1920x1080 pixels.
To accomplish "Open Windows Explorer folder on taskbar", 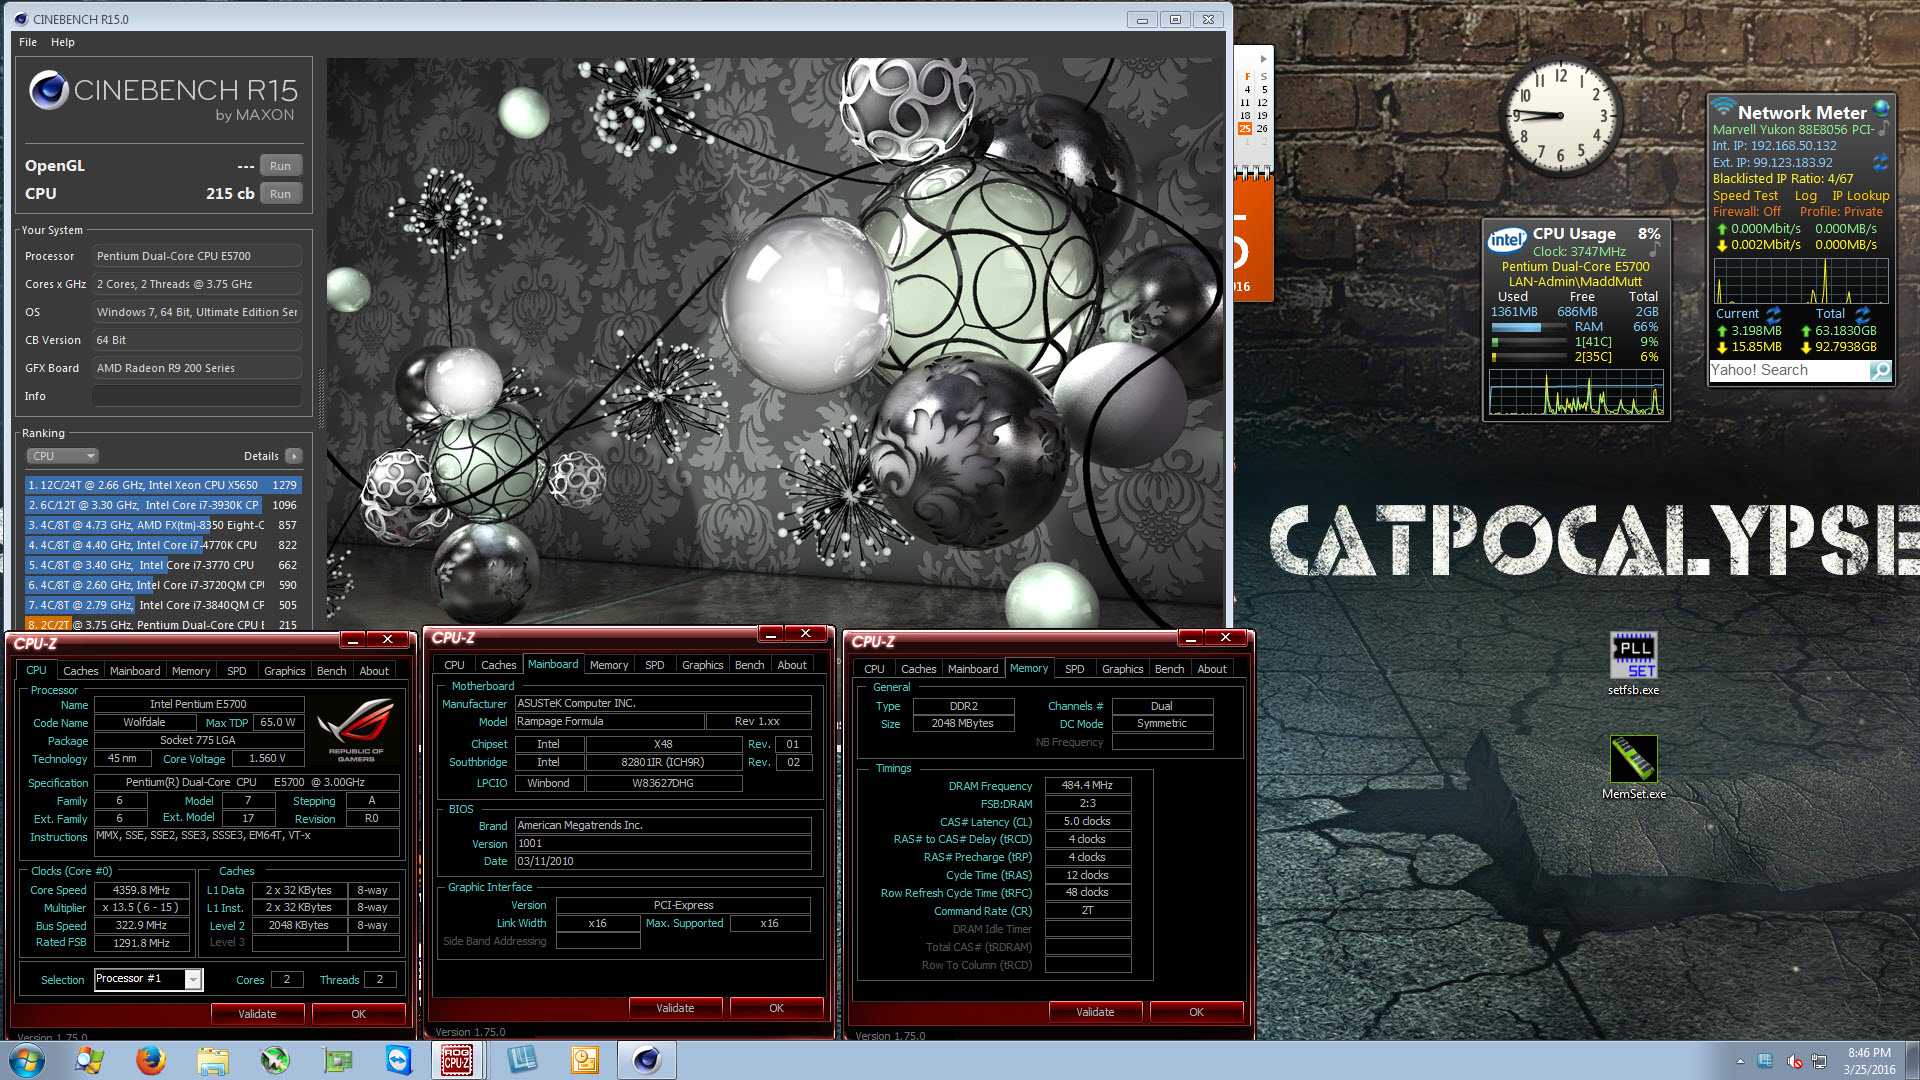I will [213, 1060].
